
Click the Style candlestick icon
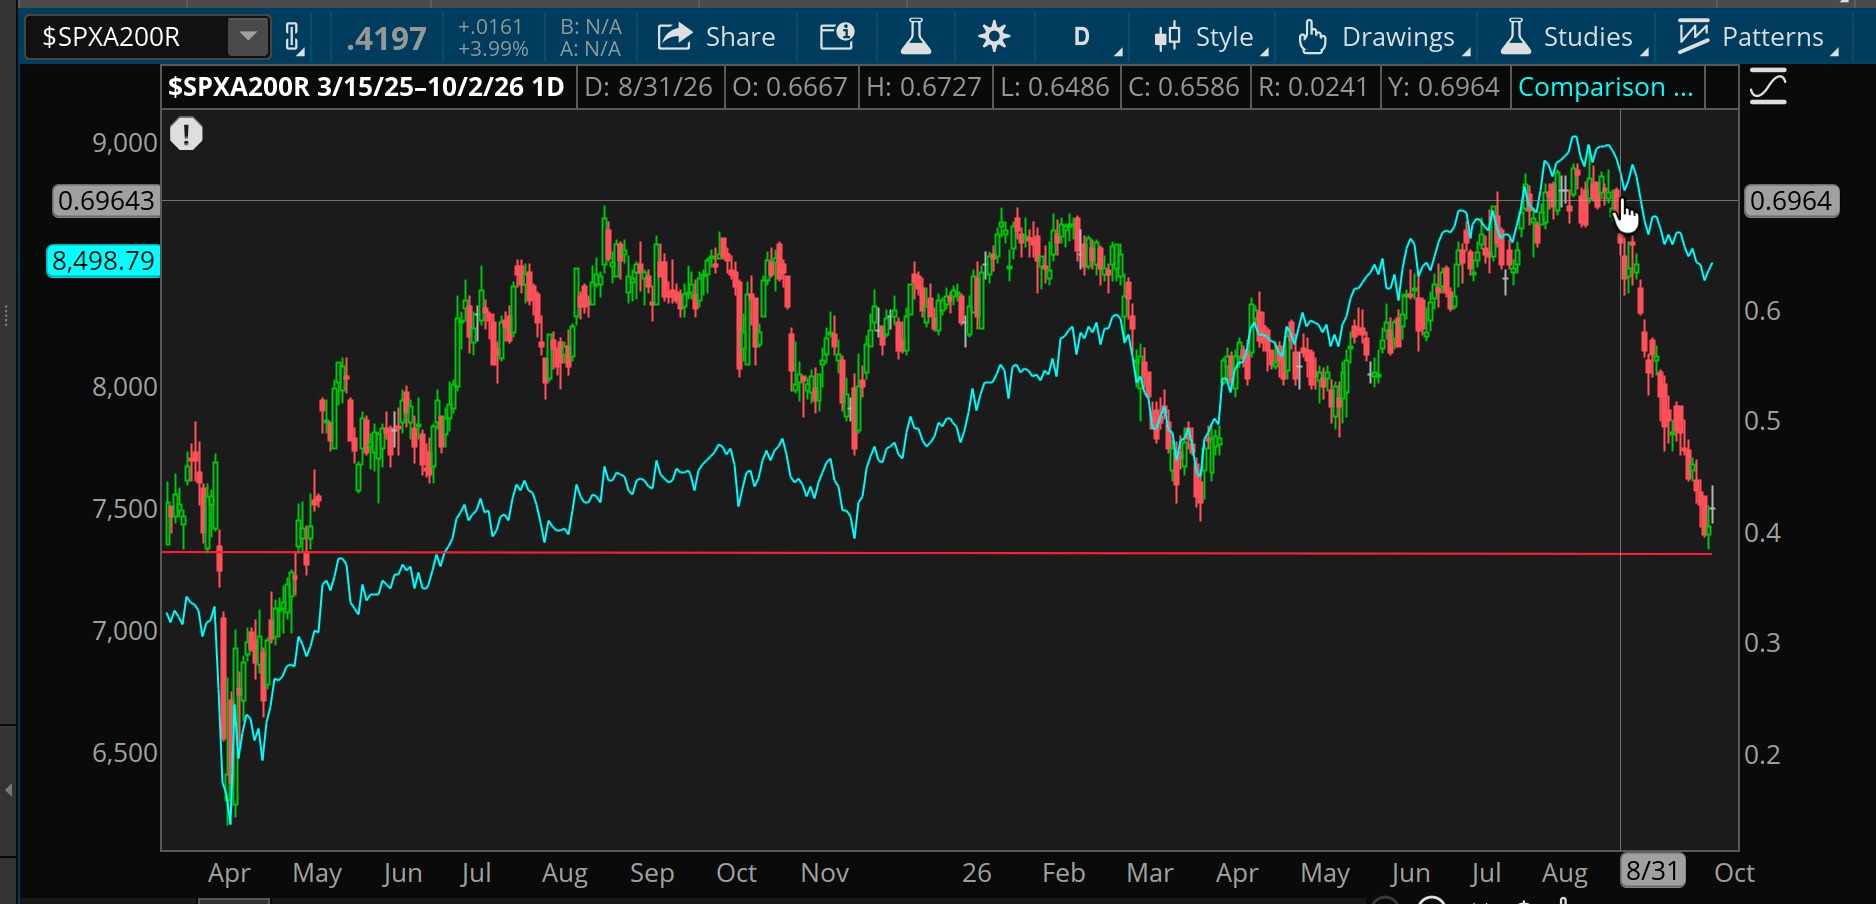(x=1168, y=37)
